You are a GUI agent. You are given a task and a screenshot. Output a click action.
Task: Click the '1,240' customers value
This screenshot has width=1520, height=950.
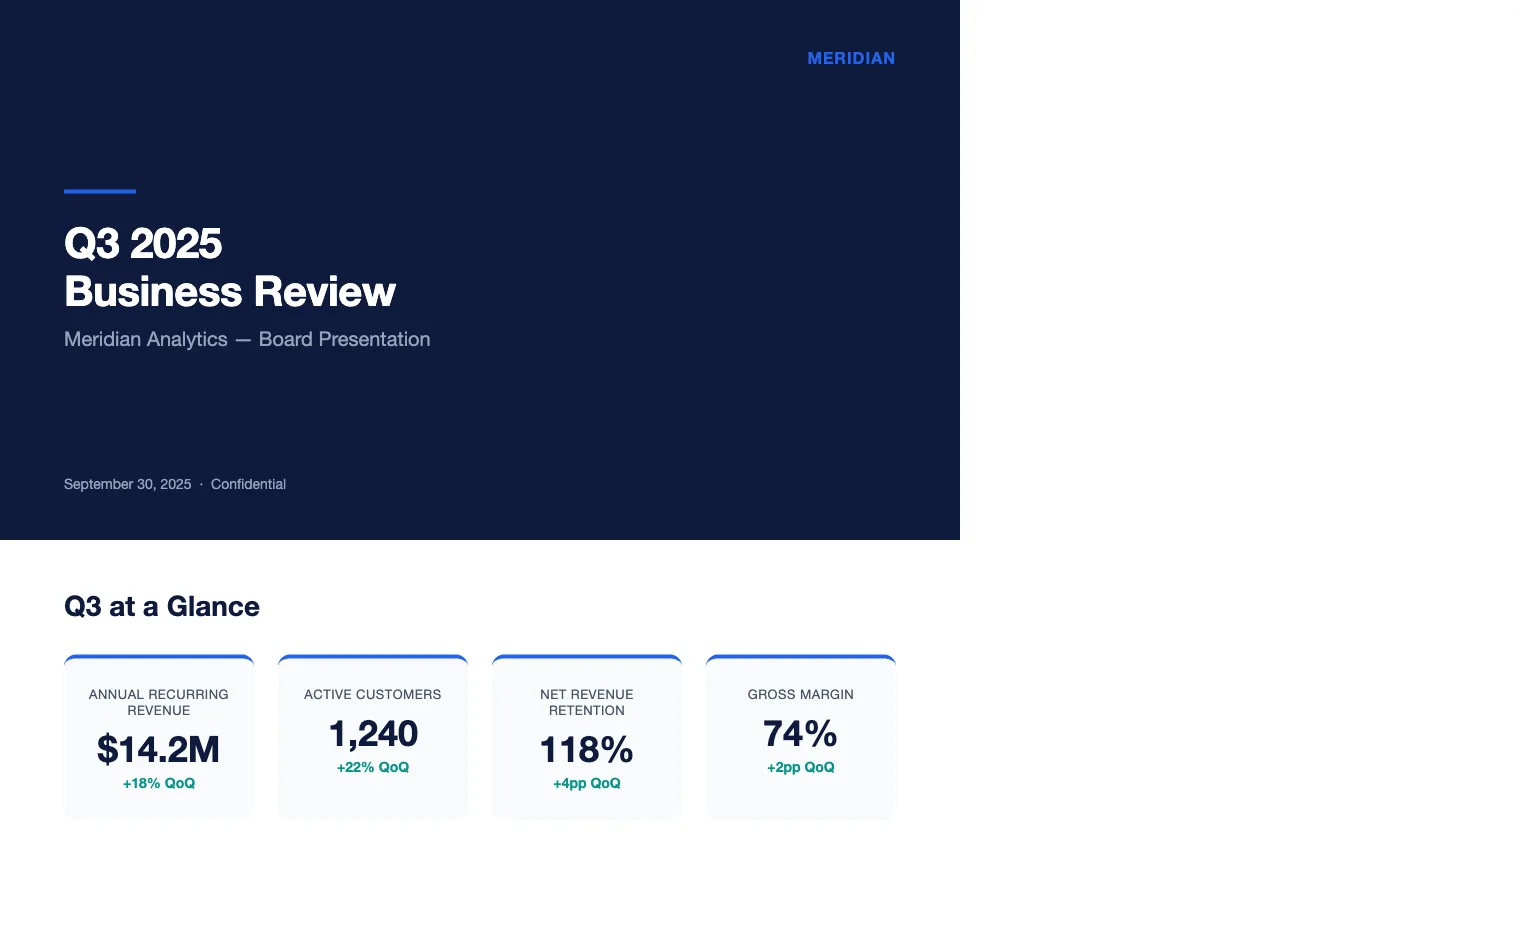[373, 734]
